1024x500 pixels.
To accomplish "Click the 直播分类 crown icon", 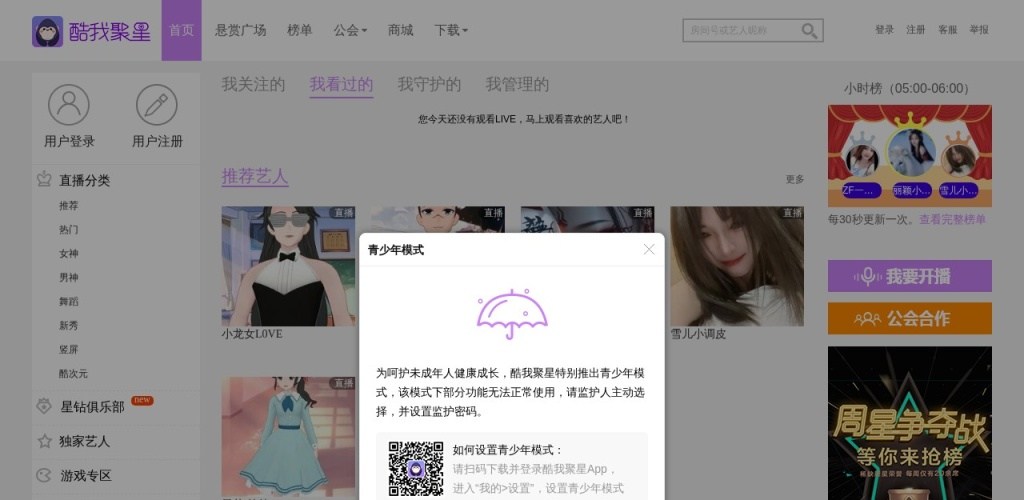I will pos(44,180).
